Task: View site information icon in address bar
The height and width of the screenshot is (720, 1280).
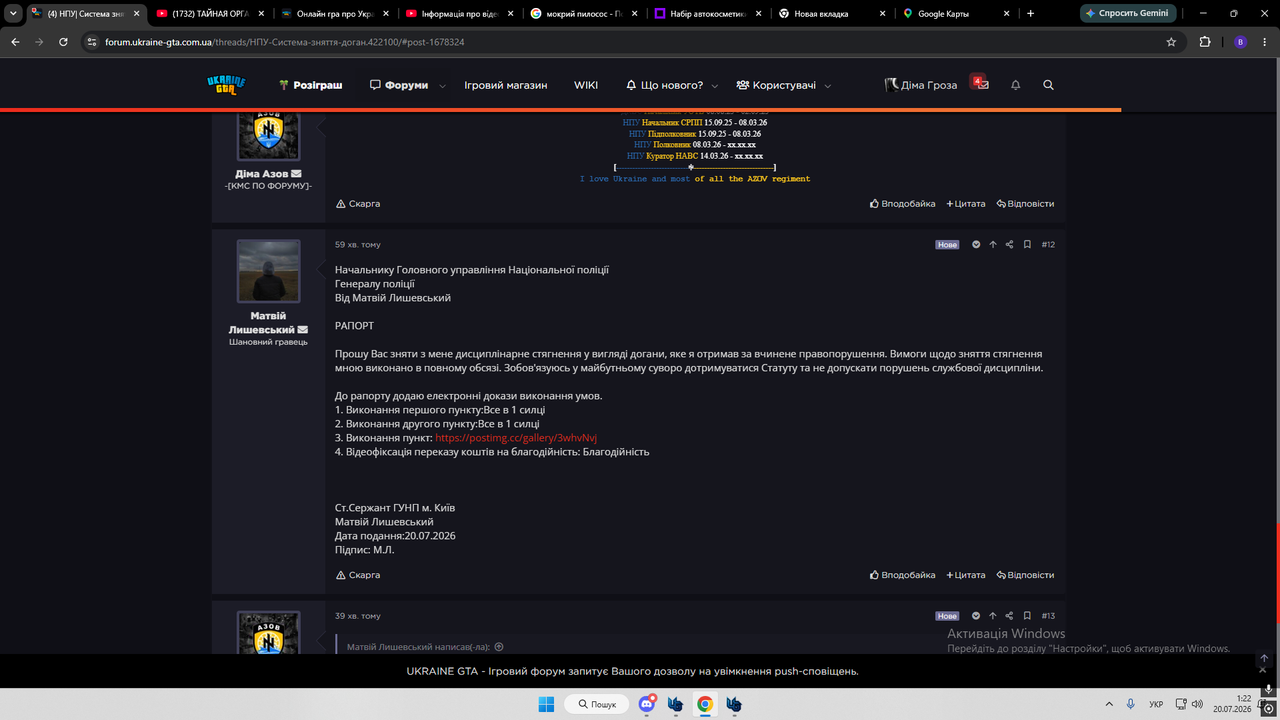Action: click(92, 42)
